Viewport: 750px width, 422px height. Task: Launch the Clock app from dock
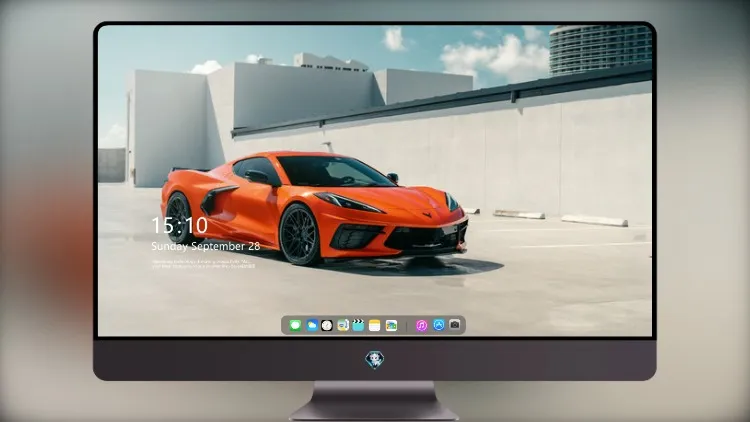tap(327, 325)
